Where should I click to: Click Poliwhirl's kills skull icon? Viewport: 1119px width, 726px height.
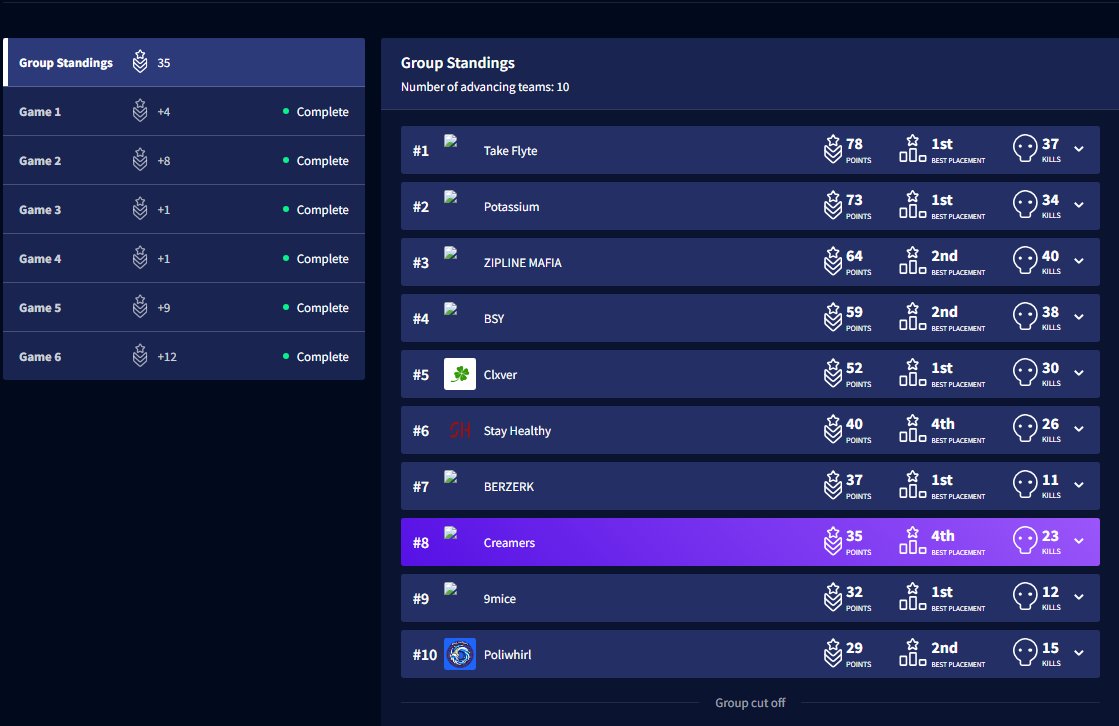(1025, 652)
